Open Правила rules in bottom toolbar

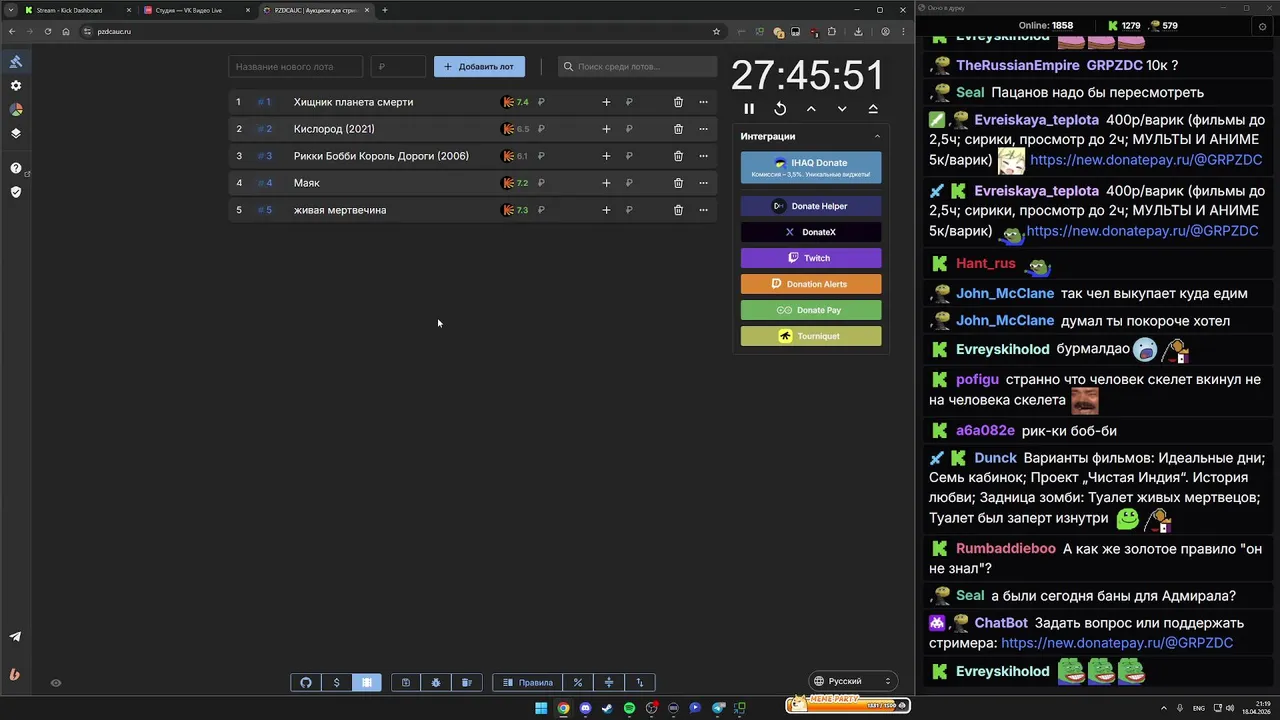pos(527,683)
